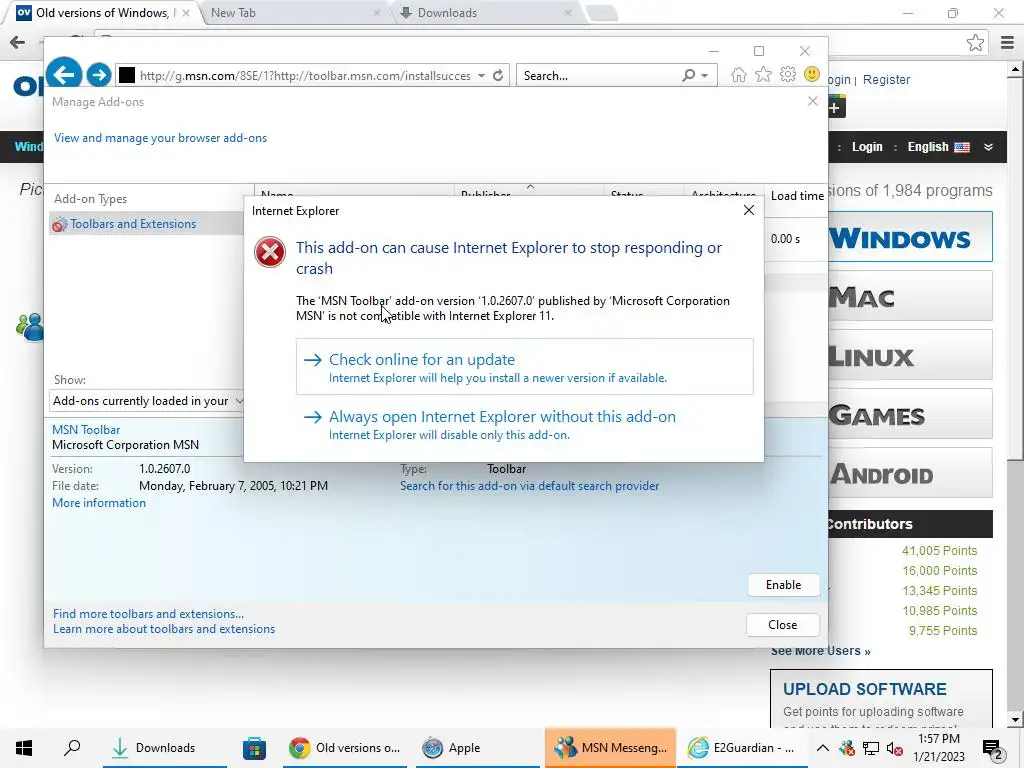Image resolution: width=1024 pixels, height=768 pixels.
Task: Click See More Users link
Action: coord(821,651)
